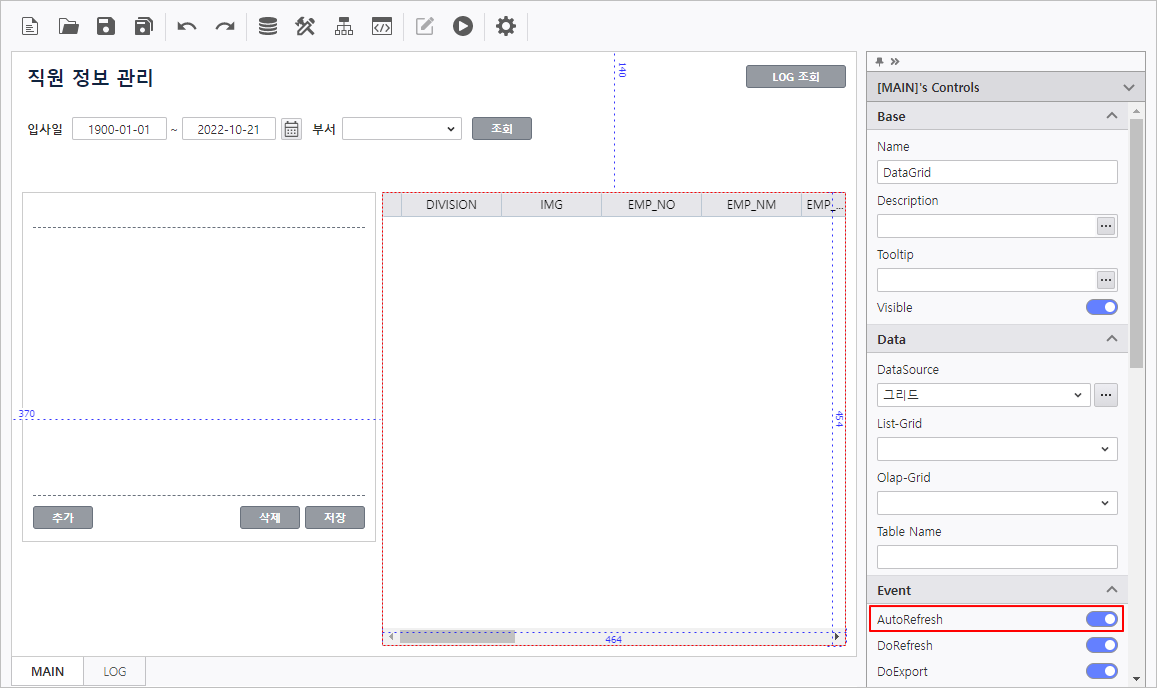The image size is (1157, 688).
Task: Click the Undo arrow icon
Action: pyautogui.click(x=187, y=26)
